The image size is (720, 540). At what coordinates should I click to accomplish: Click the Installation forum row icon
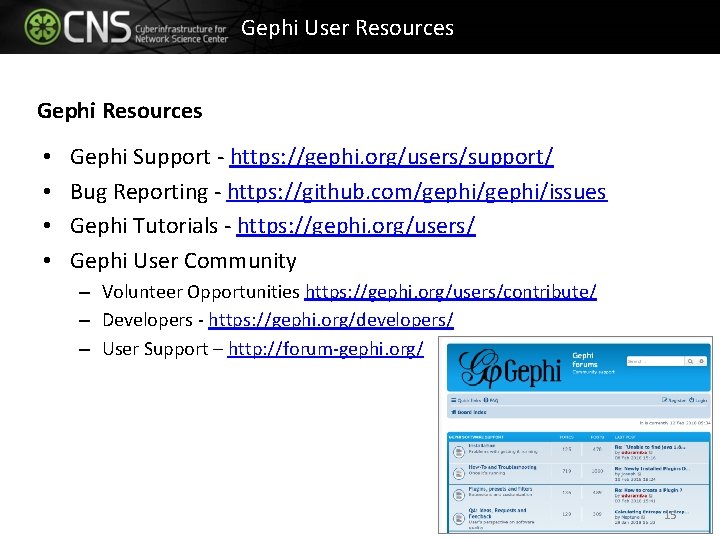click(458, 452)
